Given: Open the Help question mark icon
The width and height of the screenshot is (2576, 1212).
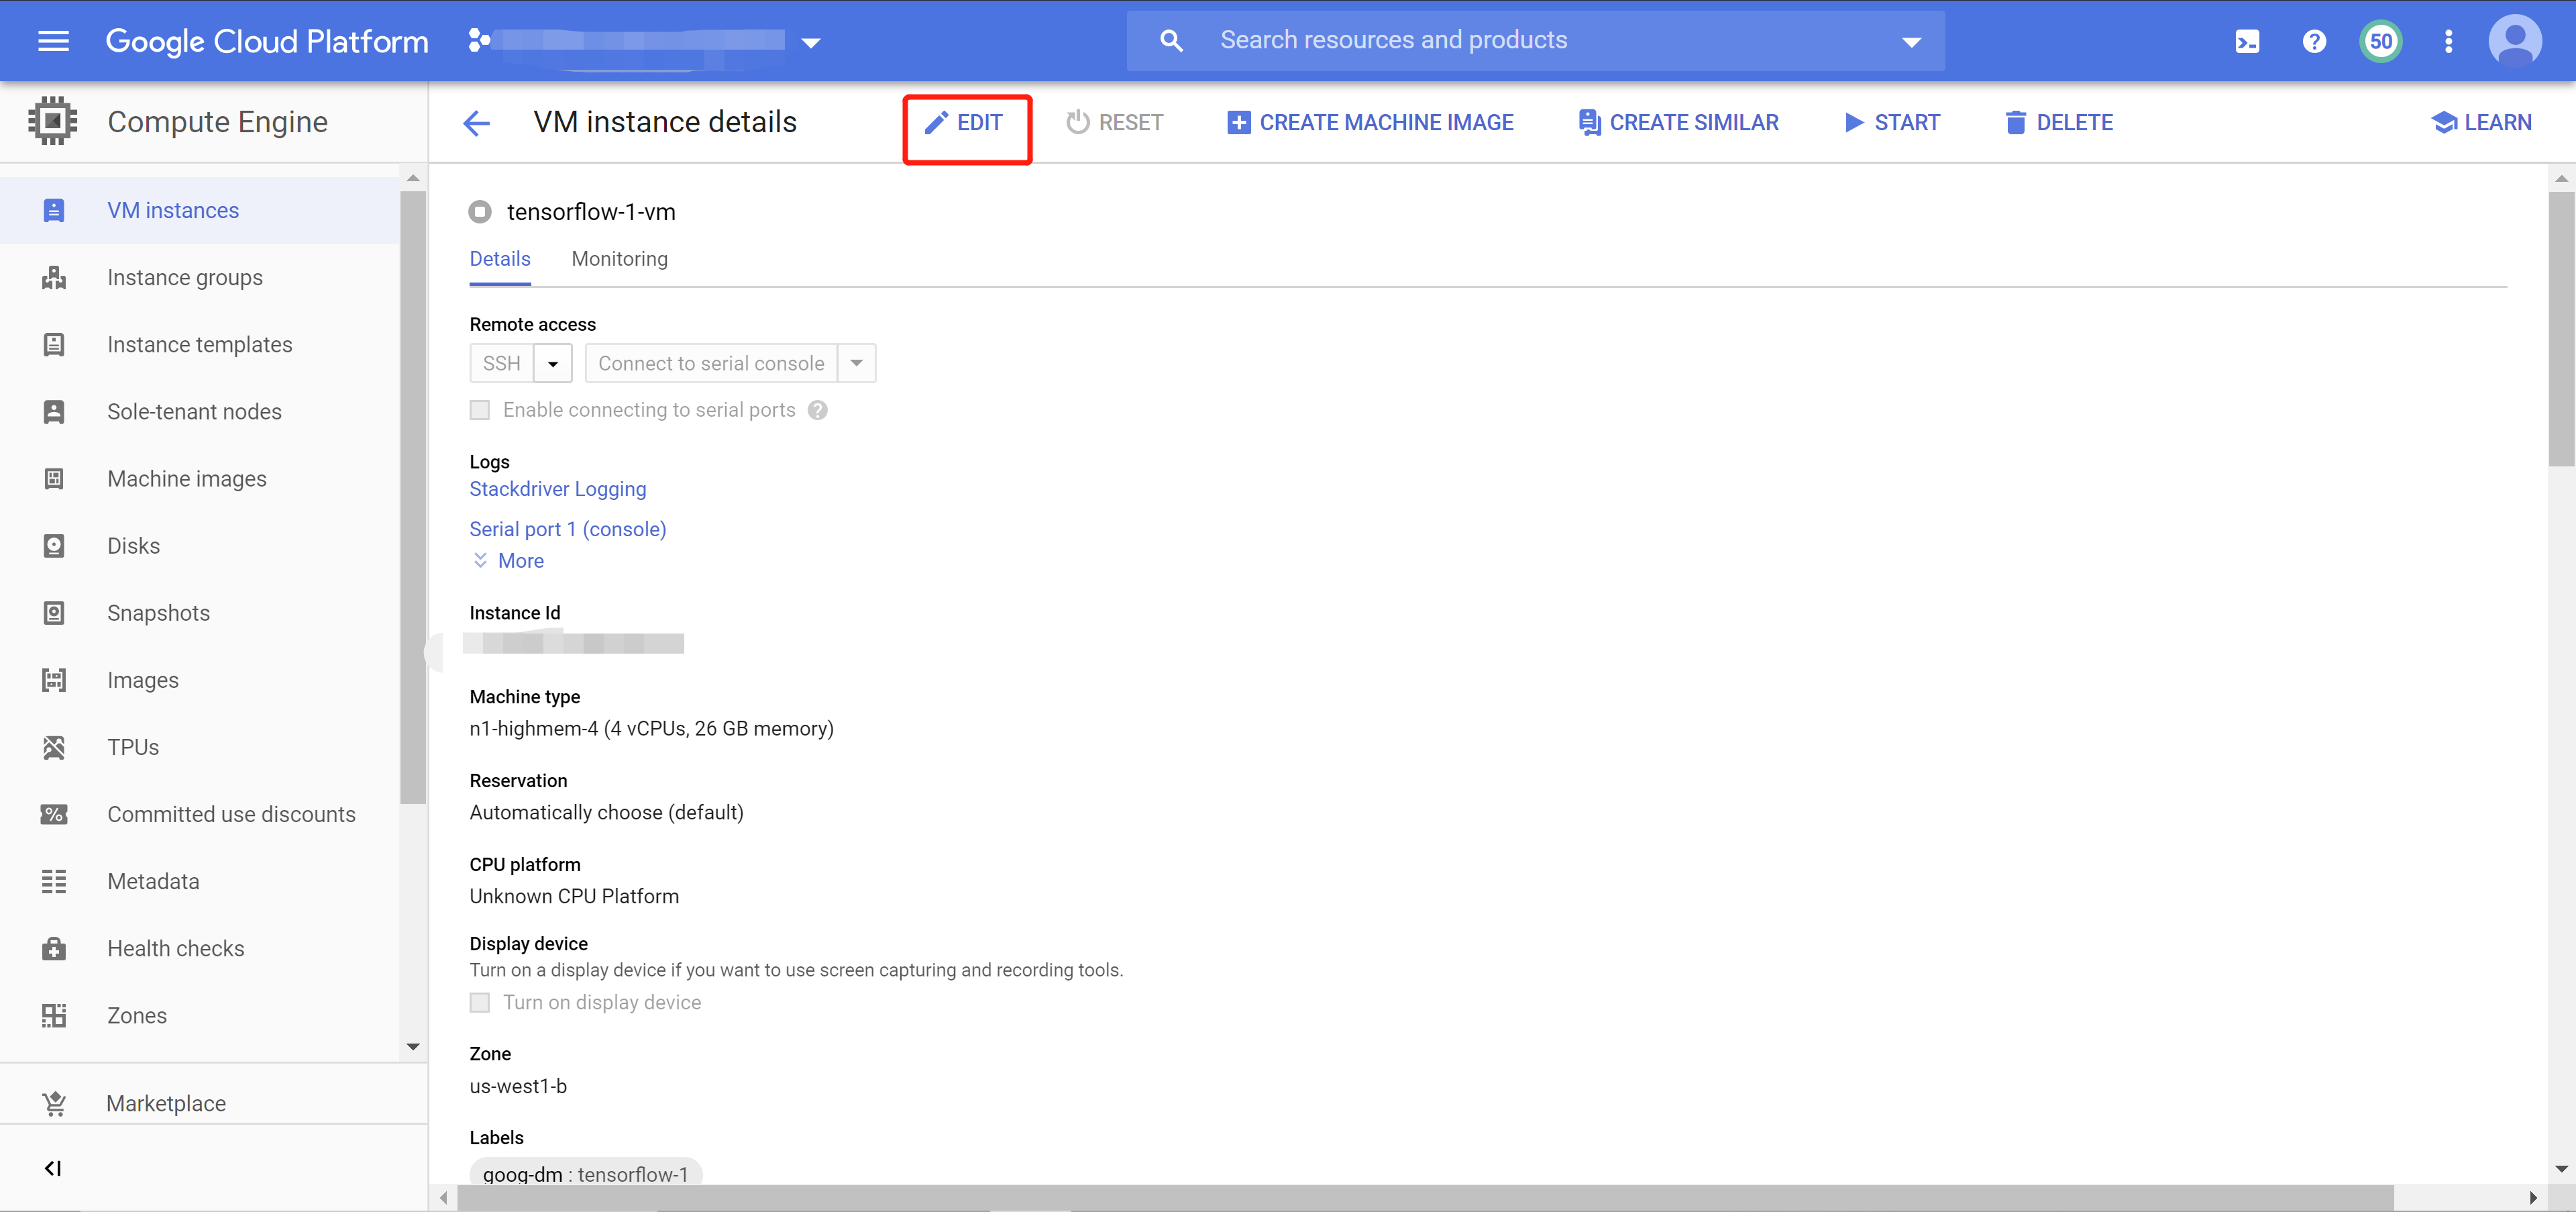Looking at the screenshot, I should (2314, 41).
